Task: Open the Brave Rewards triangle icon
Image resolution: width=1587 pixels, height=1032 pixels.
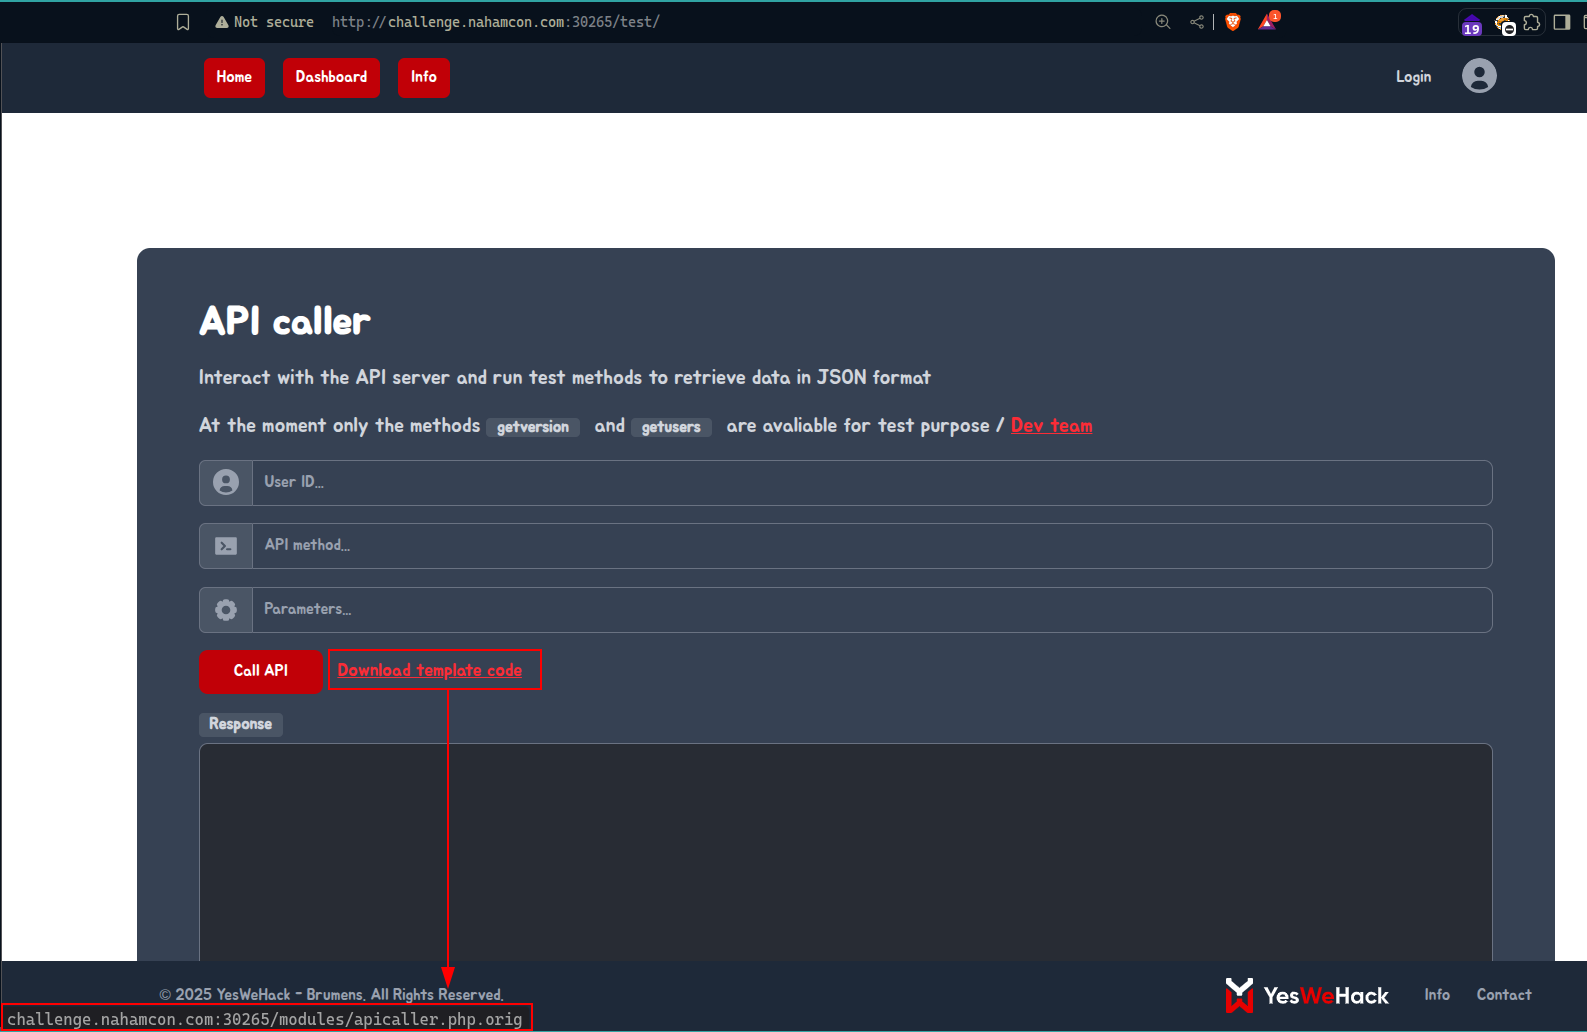Action: (x=1268, y=22)
